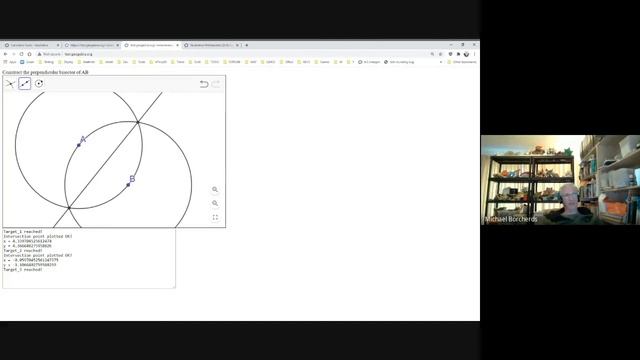Close the active GeoGebra test tab
This screenshot has height=360, width=640.
[178, 45]
